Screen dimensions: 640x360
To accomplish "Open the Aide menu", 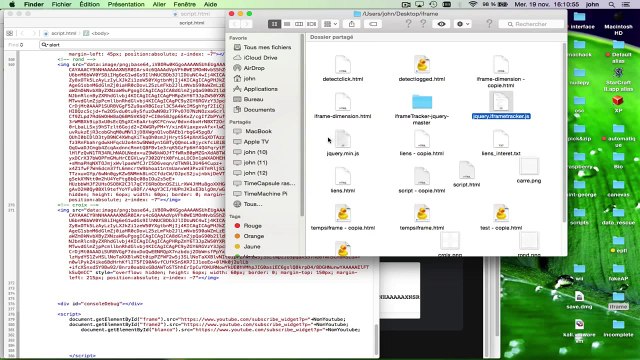I will coord(210,4).
